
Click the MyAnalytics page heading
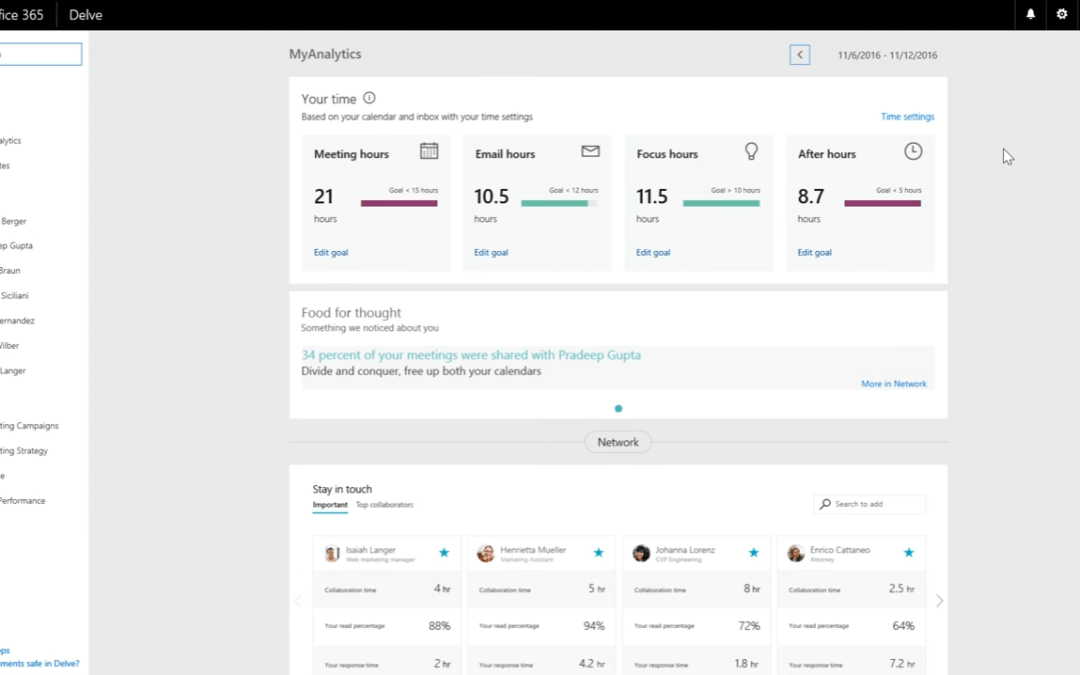(325, 54)
